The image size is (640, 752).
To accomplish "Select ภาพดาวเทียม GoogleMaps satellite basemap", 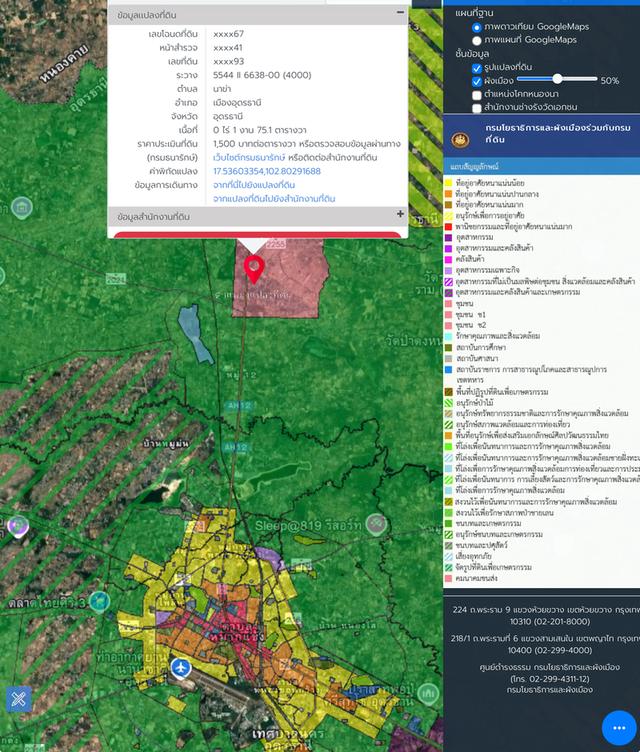I will [x=476, y=26].
